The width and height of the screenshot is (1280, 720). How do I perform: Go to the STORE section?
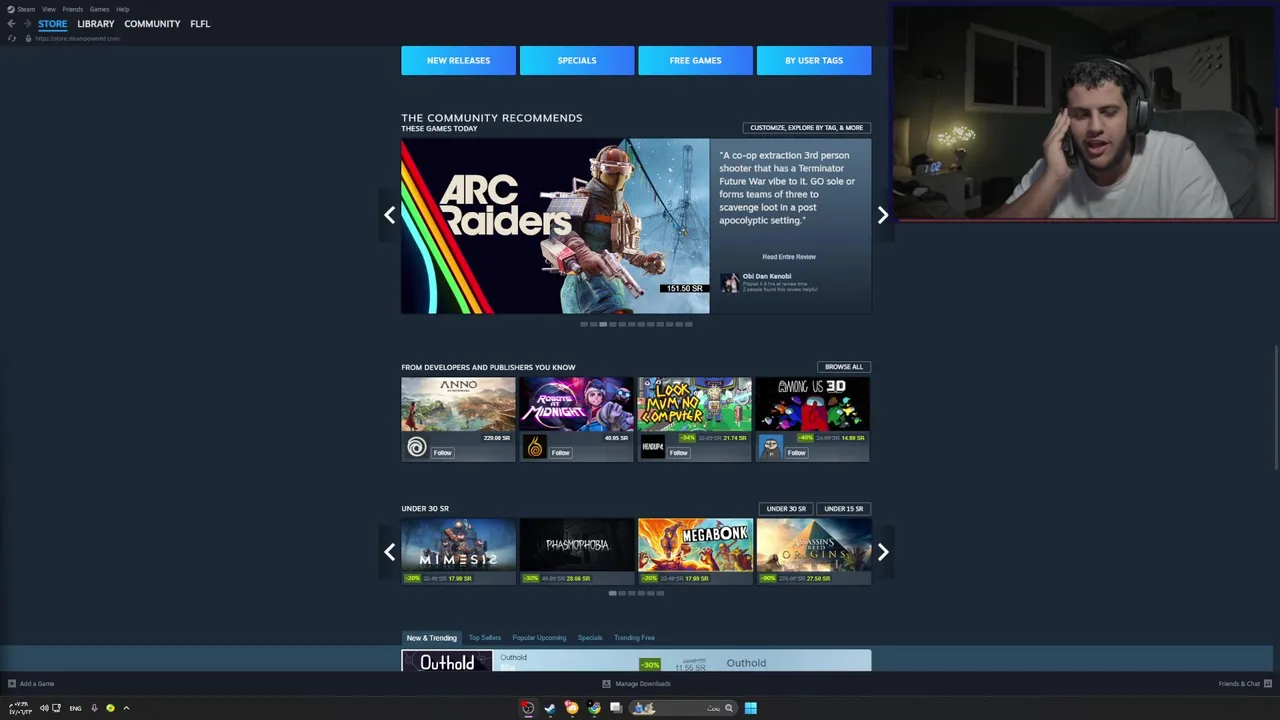coord(53,24)
